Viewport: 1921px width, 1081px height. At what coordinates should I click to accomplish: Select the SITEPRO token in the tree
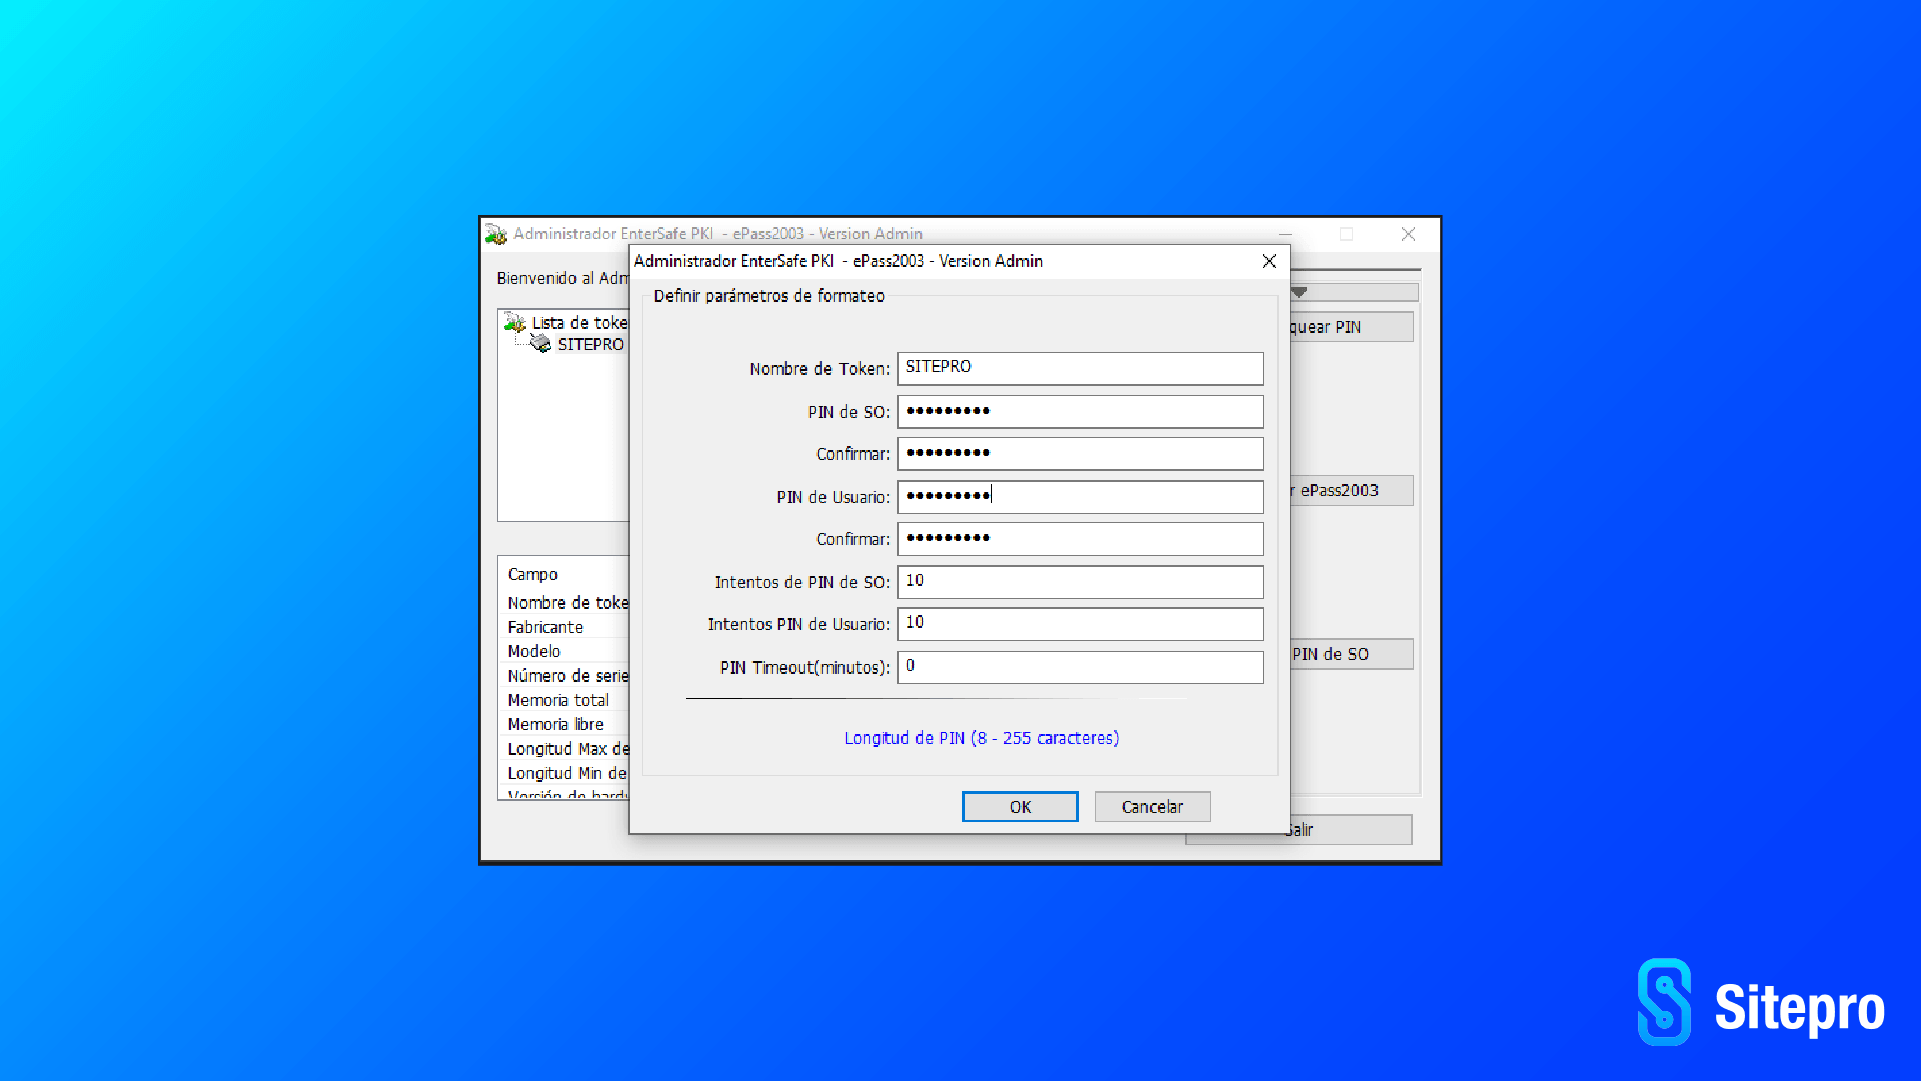pyautogui.click(x=590, y=344)
